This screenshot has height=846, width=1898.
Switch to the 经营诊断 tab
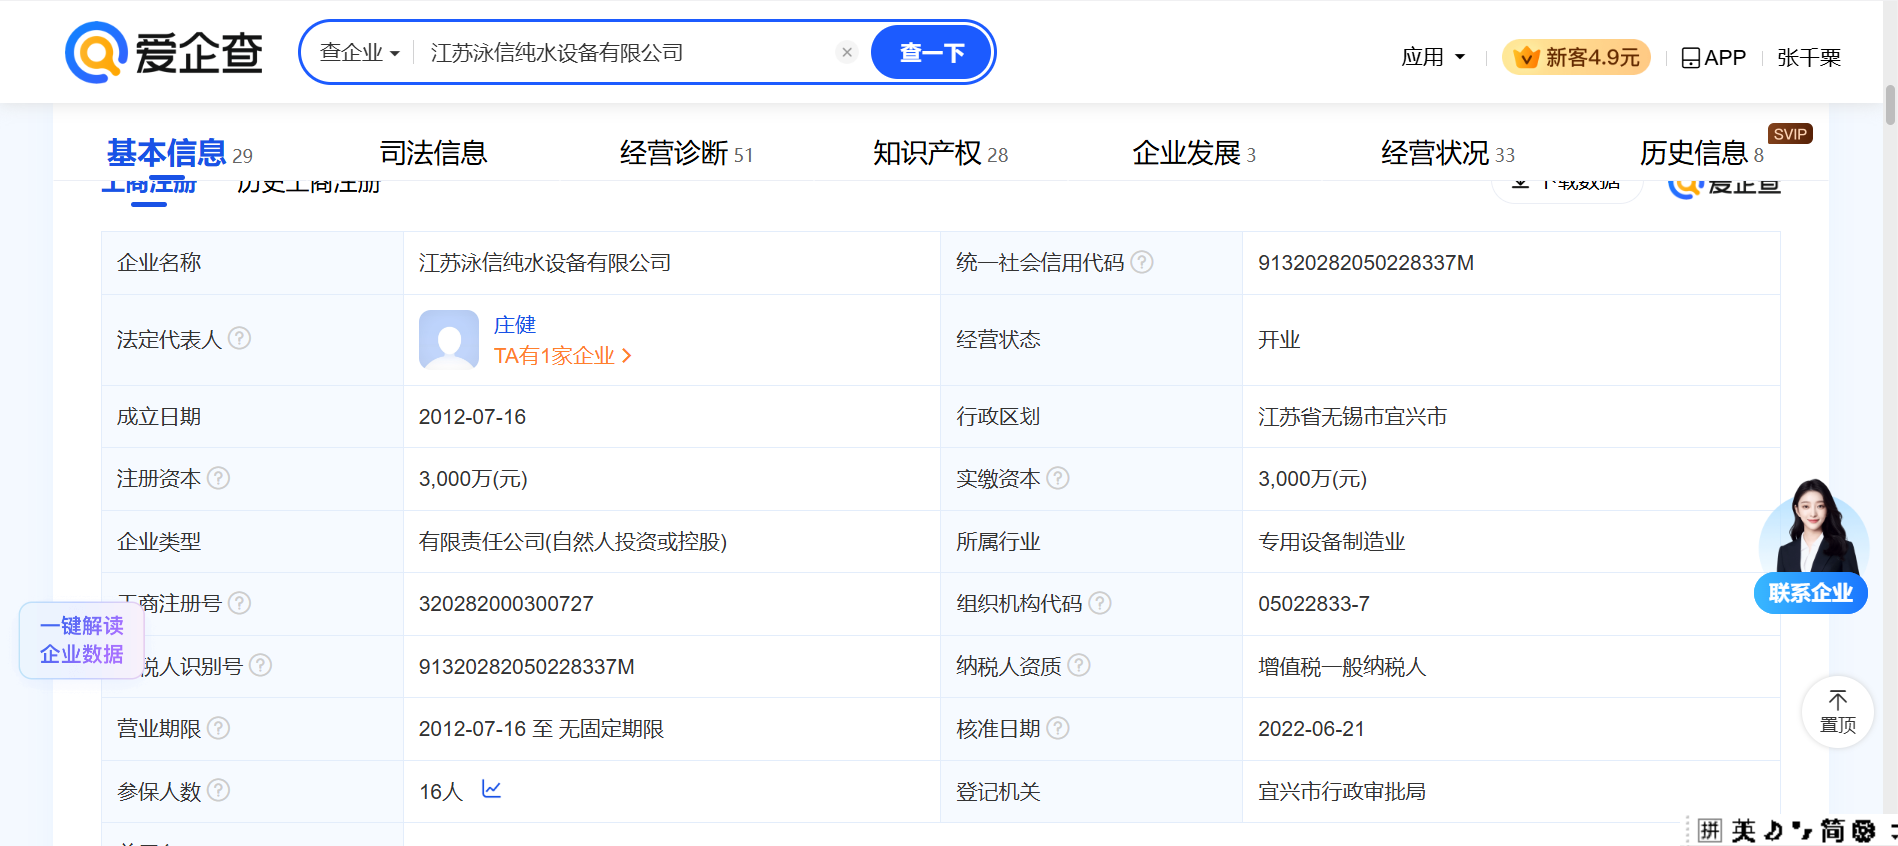pyautogui.click(x=686, y=153)
